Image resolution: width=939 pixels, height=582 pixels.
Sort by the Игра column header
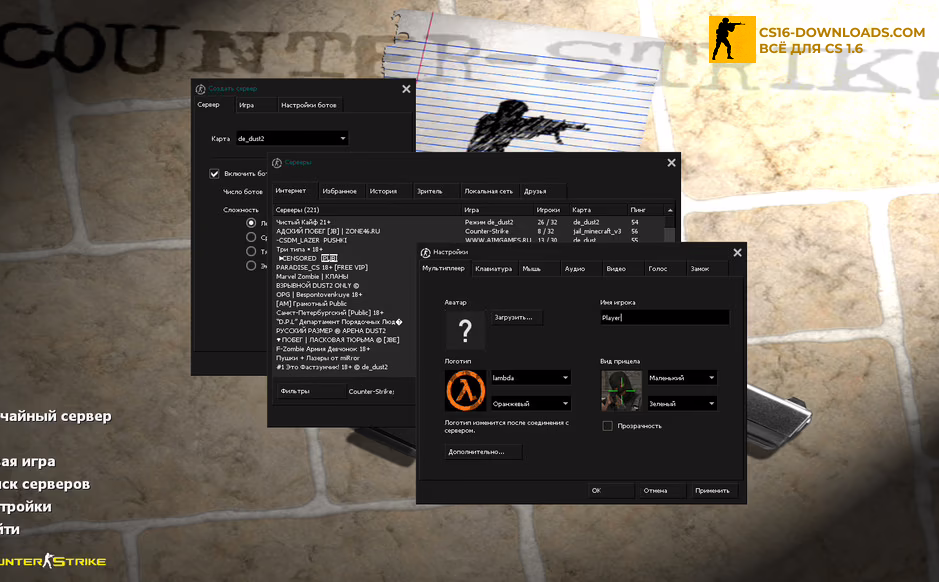pyautogui.click(x=497, y=210)
